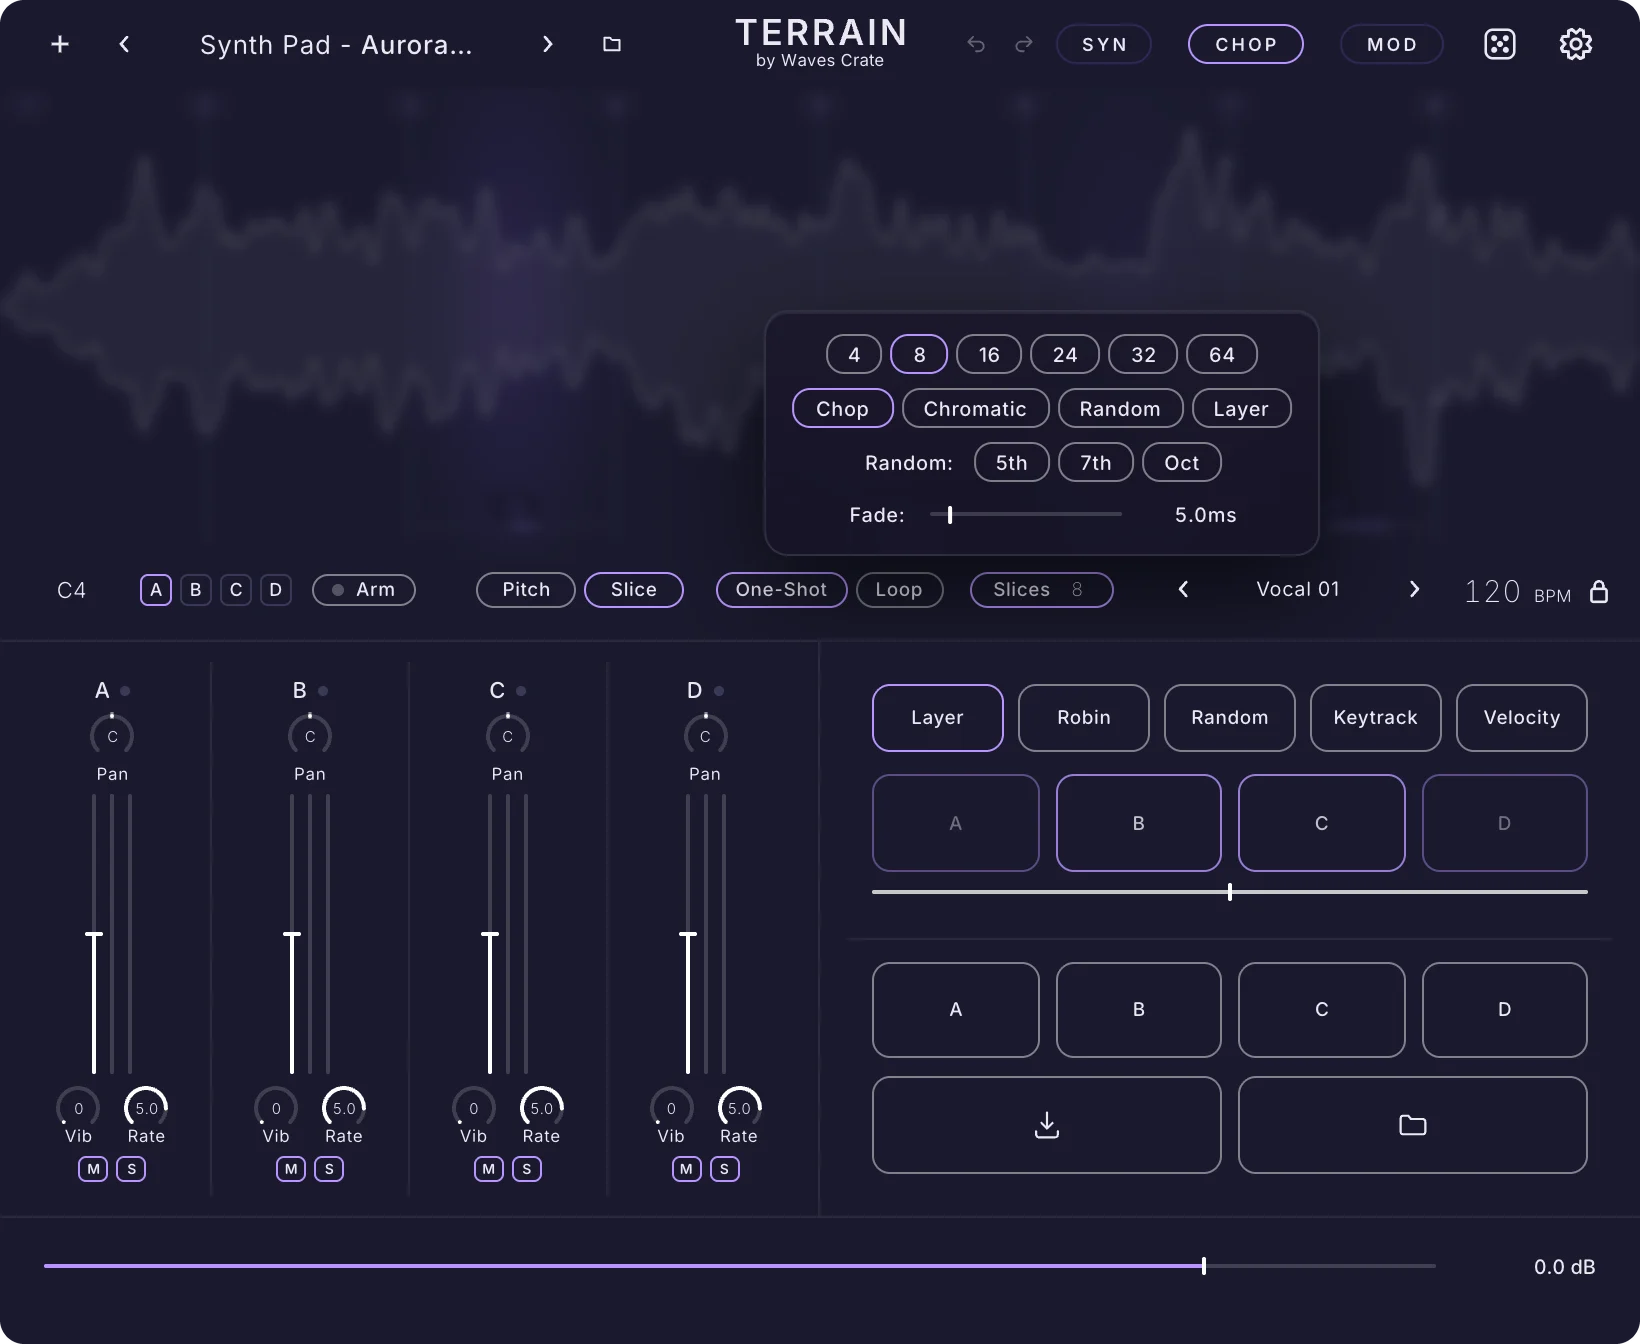Click the large folder load button
The width and height of the screenshot is (1640, 1344).
pyautogui.click(x=1413, y=1125)
